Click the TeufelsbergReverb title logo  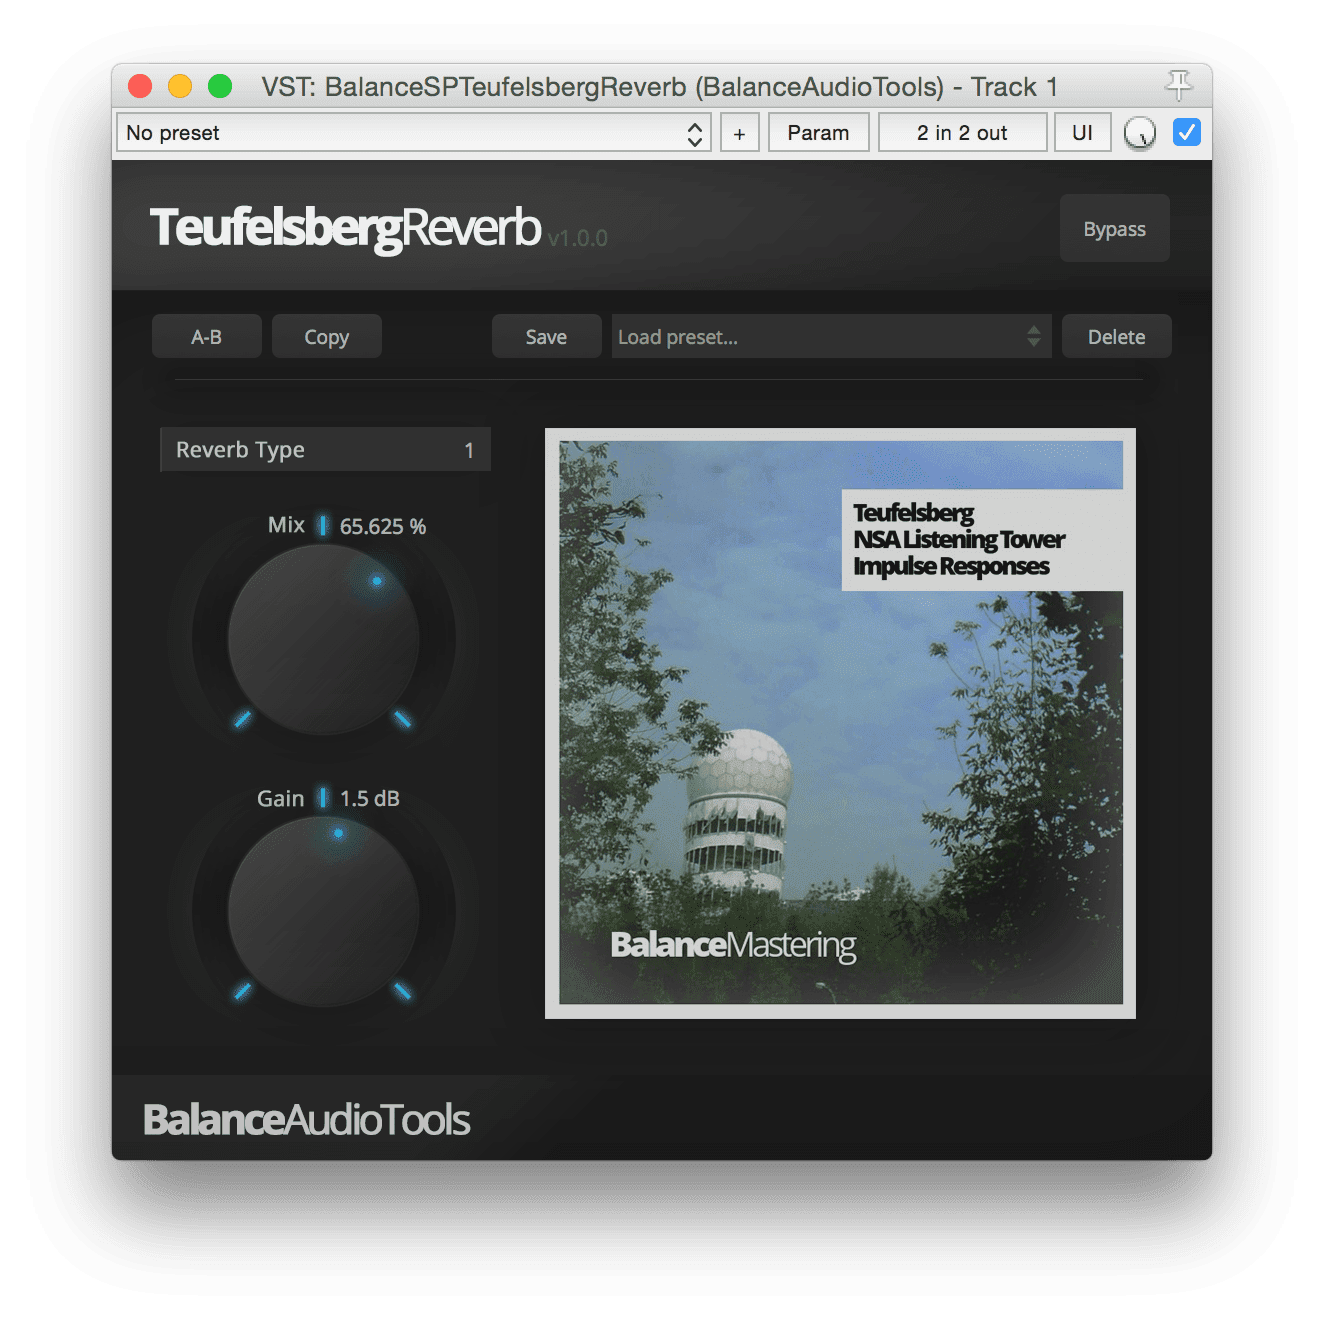(346, 228)
